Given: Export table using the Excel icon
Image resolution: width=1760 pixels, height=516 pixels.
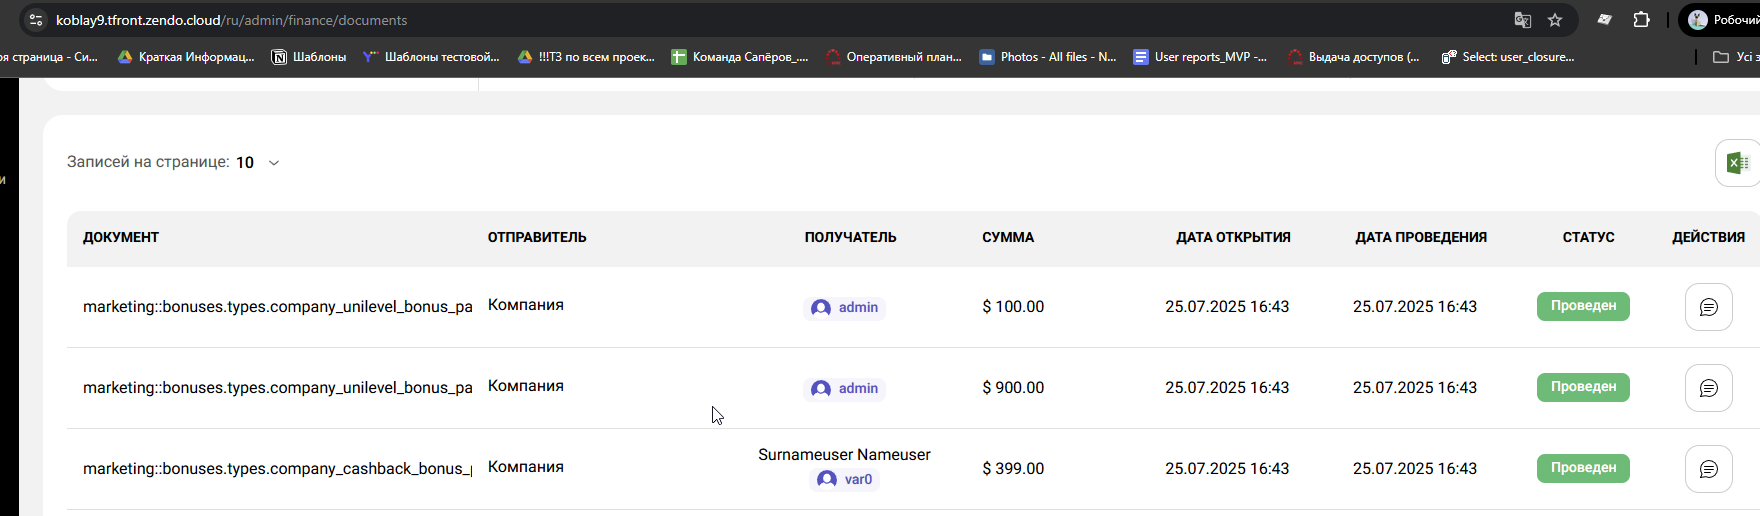Looking at the screenshot, I should pos(1738,163).
